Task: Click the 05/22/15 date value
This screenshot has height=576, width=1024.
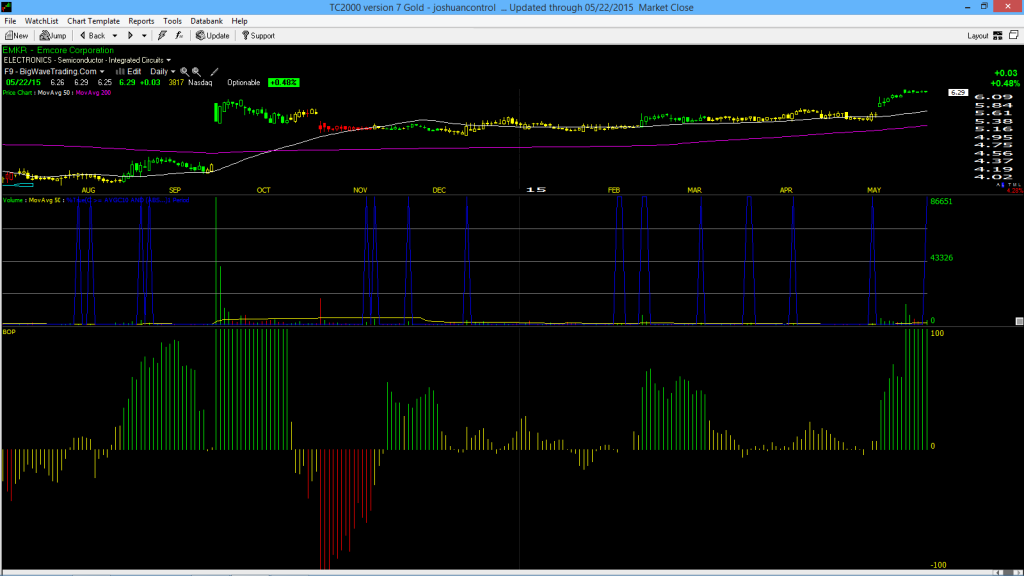Action: coord(24,83)
